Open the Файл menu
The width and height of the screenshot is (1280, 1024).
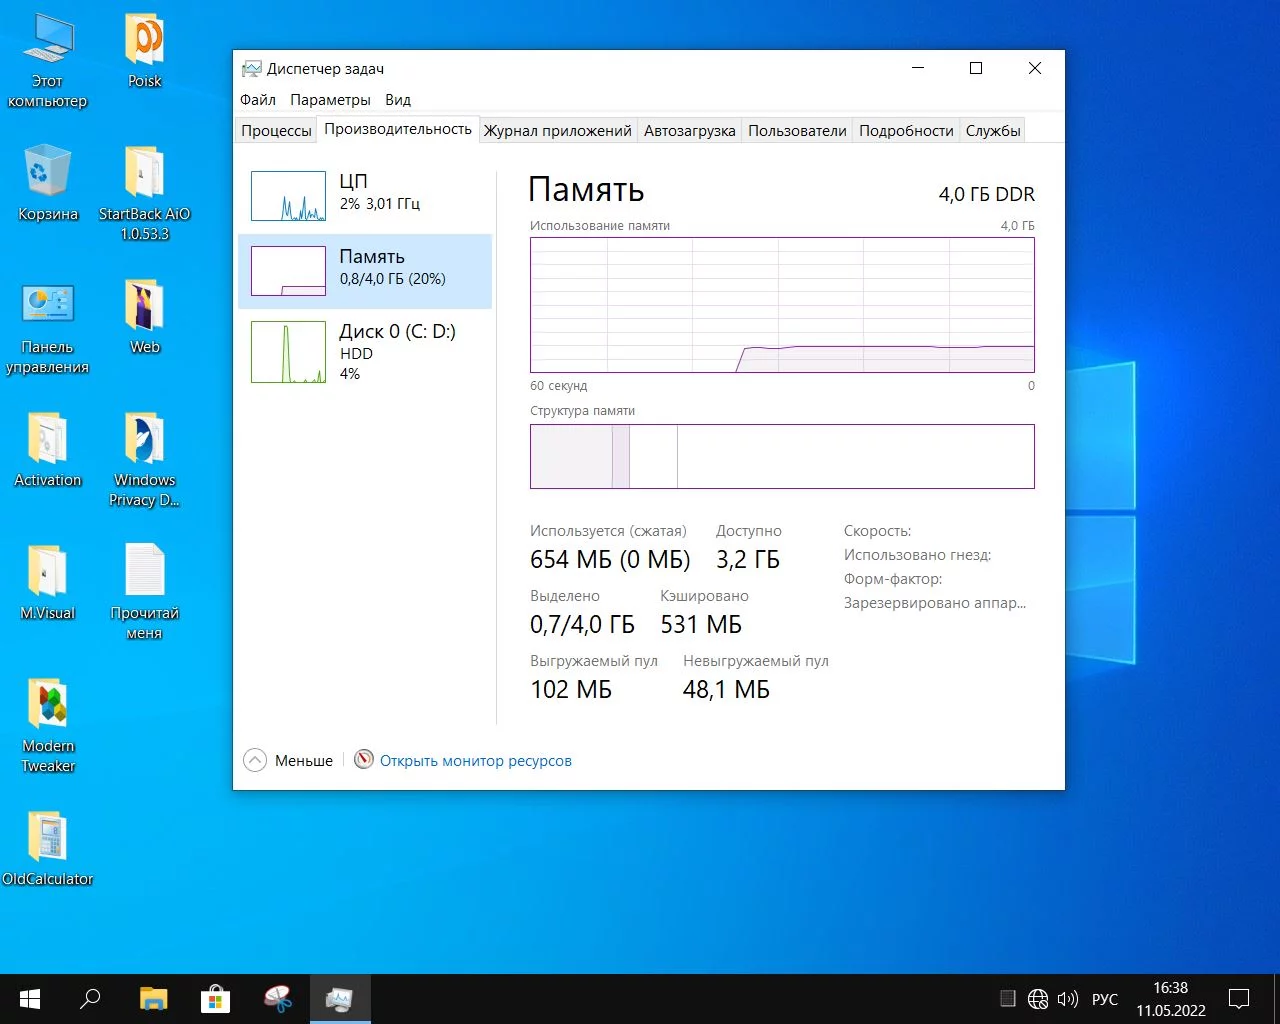point(258,100)
